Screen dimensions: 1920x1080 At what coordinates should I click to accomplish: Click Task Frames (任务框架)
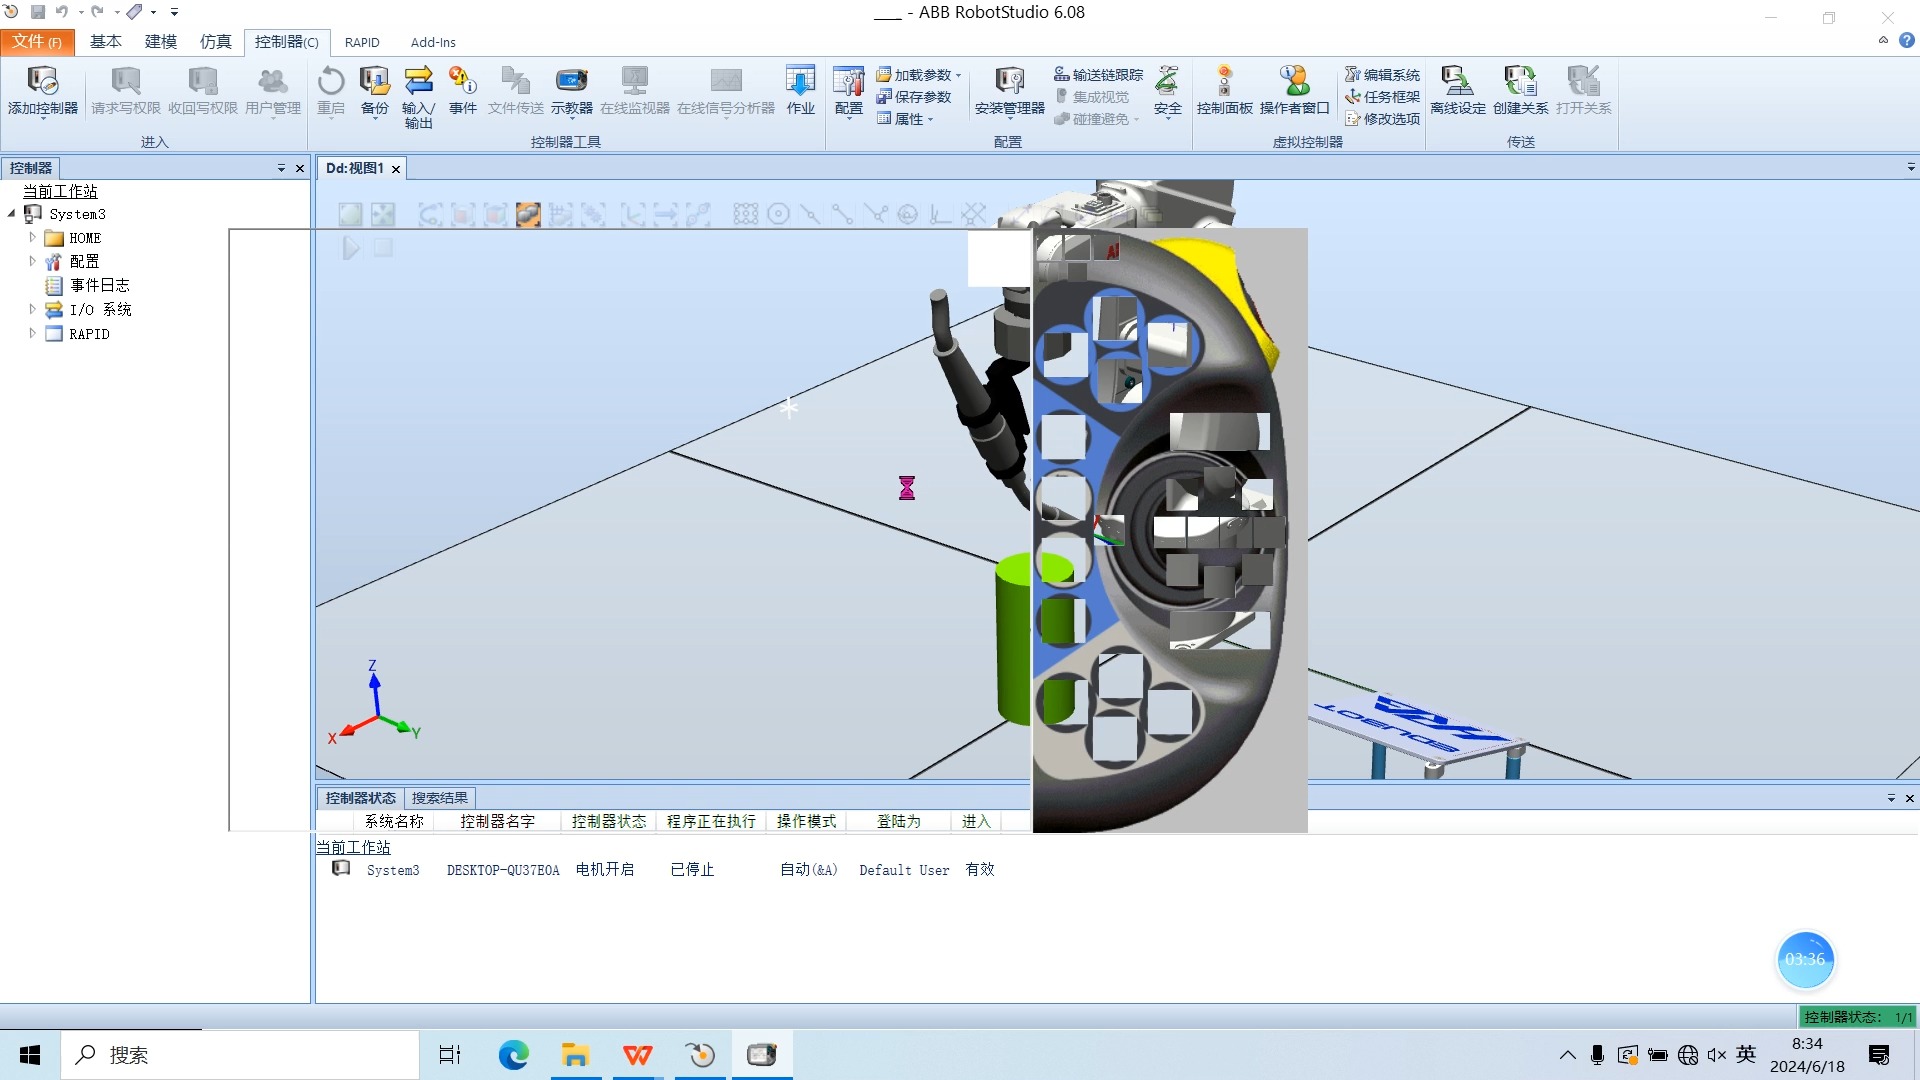[1382, 97]
